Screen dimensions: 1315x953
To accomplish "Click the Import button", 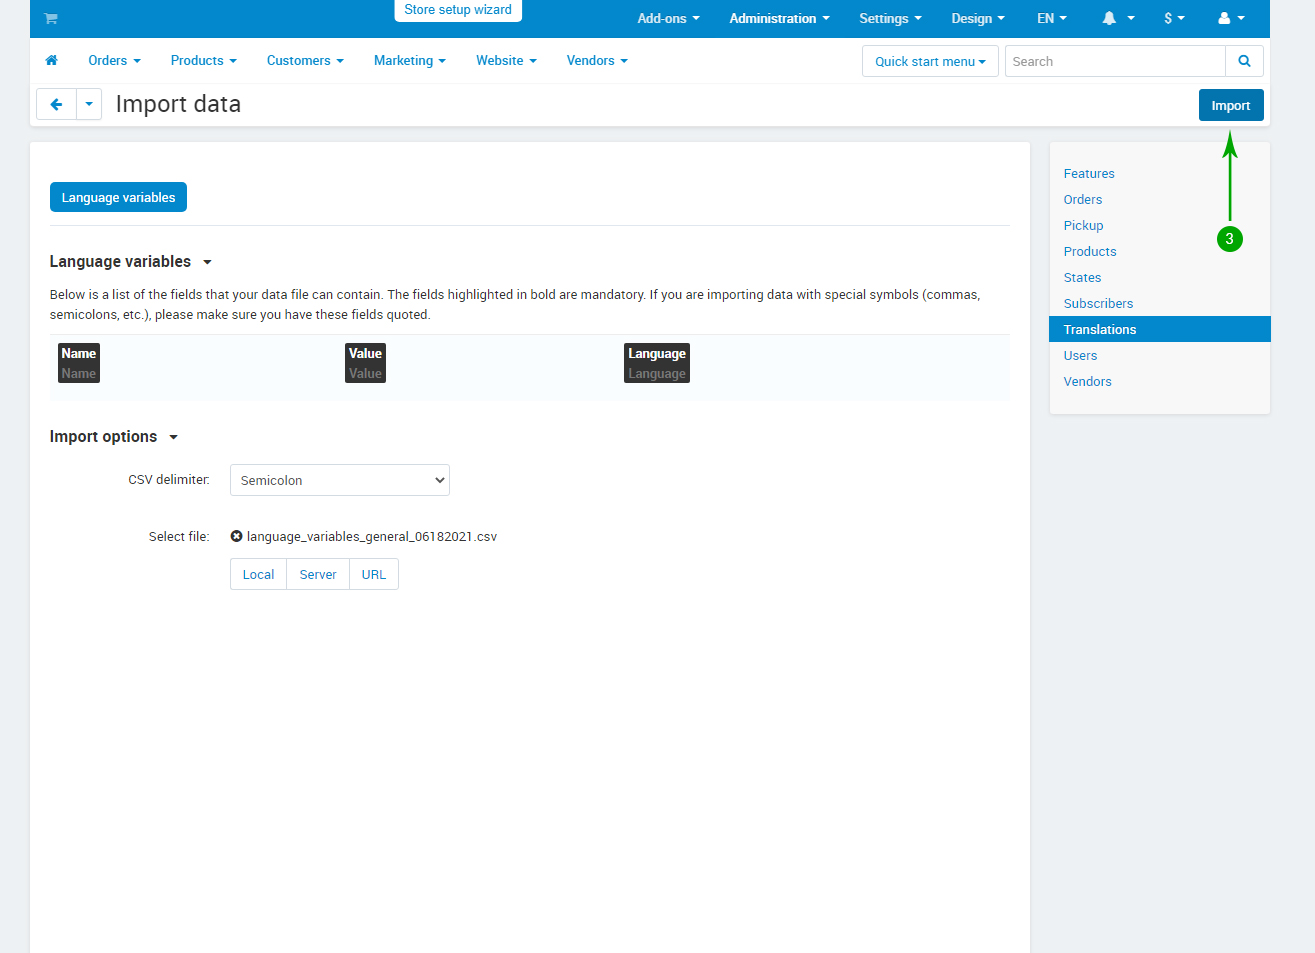I will 1230,105.
